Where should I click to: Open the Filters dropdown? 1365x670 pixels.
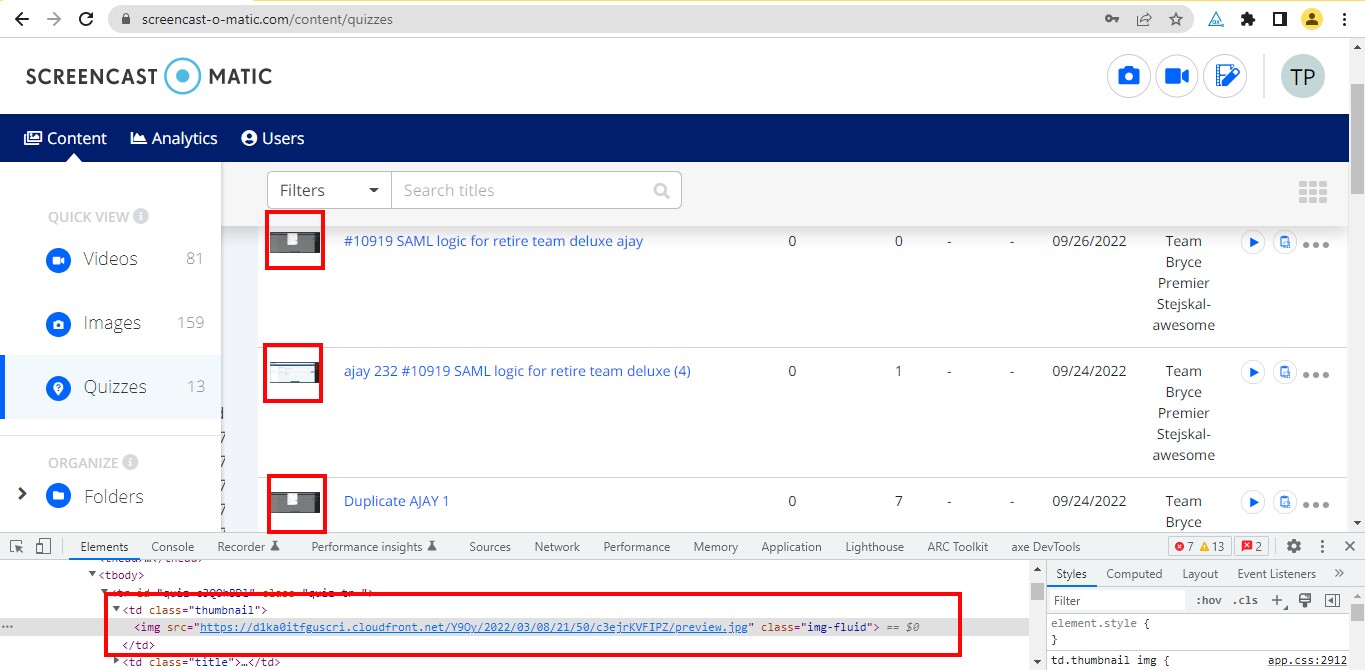click(x=328, y=189)
